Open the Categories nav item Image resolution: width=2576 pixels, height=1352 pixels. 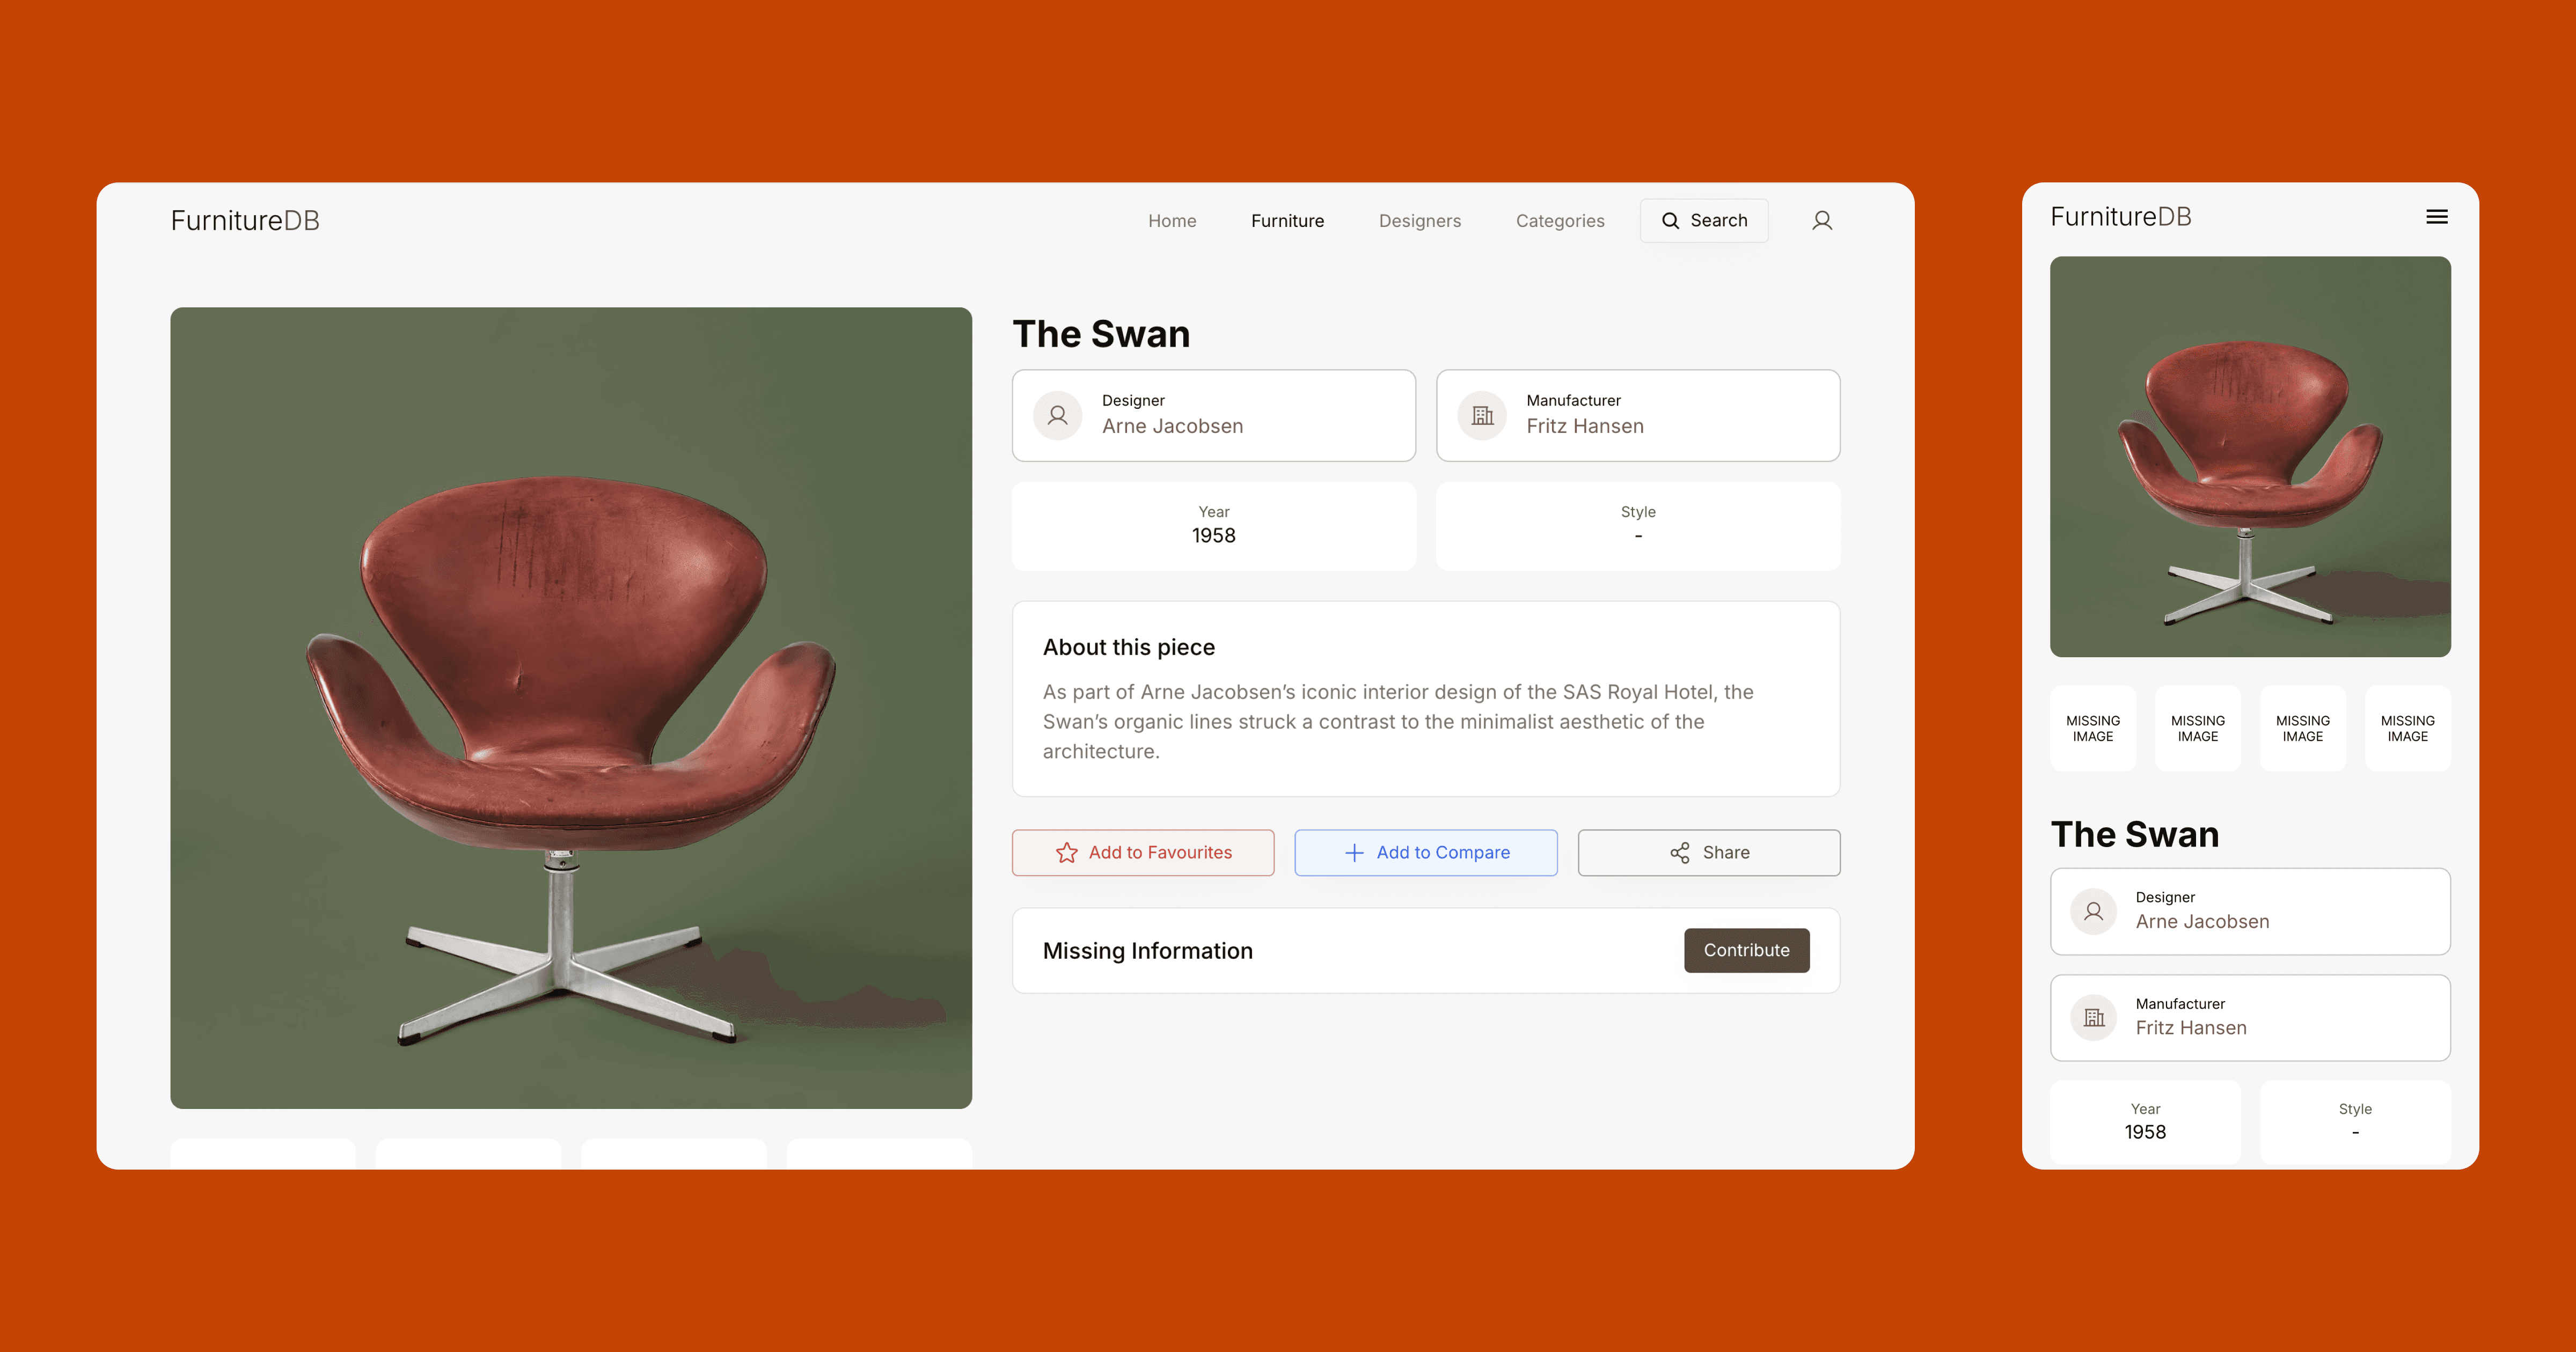[x=1559, y=220]
